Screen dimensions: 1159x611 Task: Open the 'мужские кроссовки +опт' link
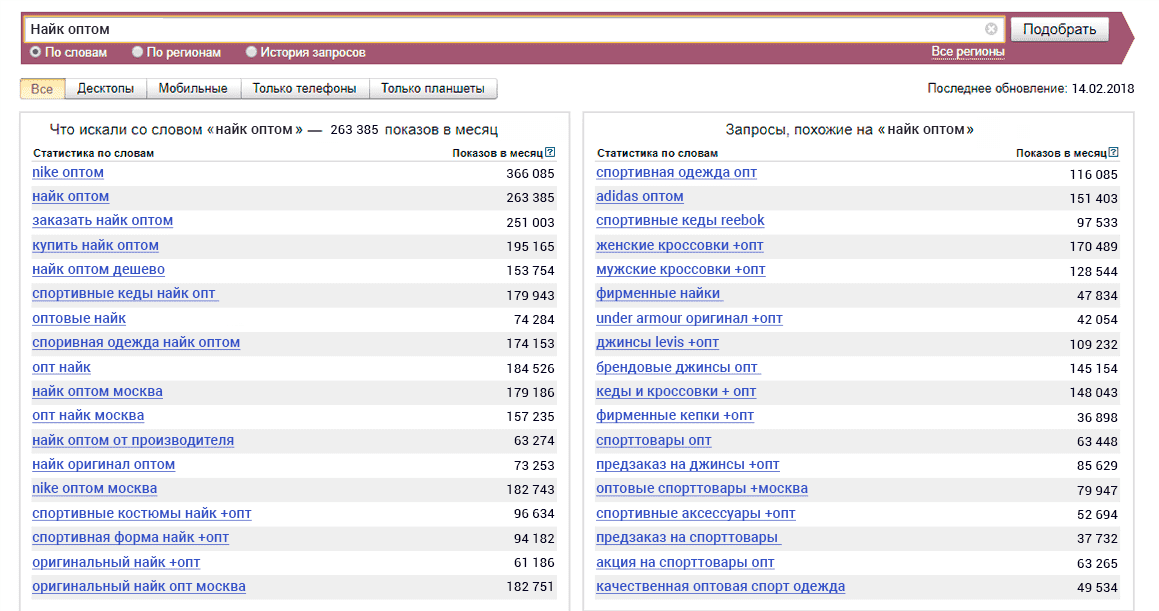681,270
